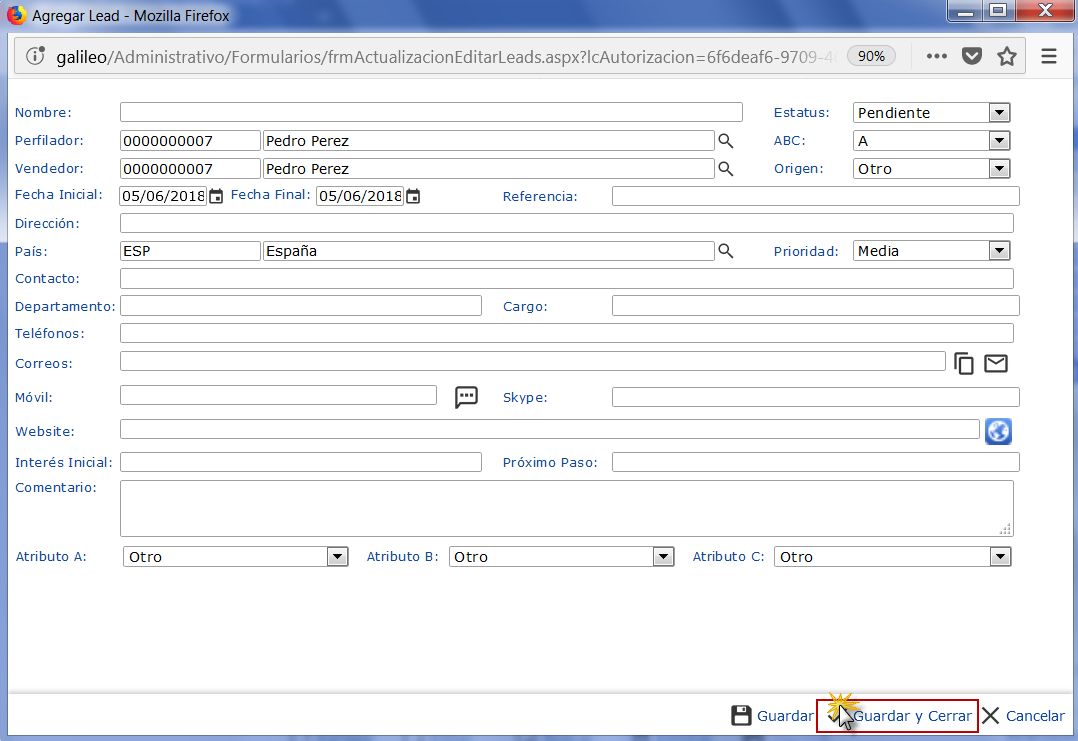Focus the Website input field

pyautogui.click(x=549, y=429)
